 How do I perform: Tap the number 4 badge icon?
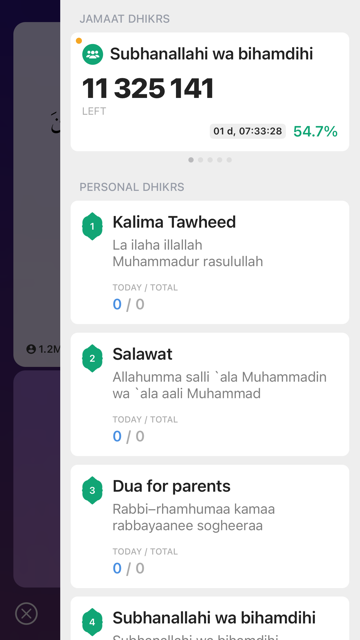(92, 622)
